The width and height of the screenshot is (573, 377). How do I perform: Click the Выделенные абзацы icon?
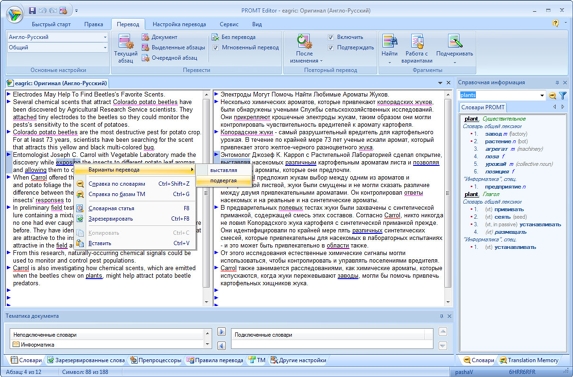(145, 47)
